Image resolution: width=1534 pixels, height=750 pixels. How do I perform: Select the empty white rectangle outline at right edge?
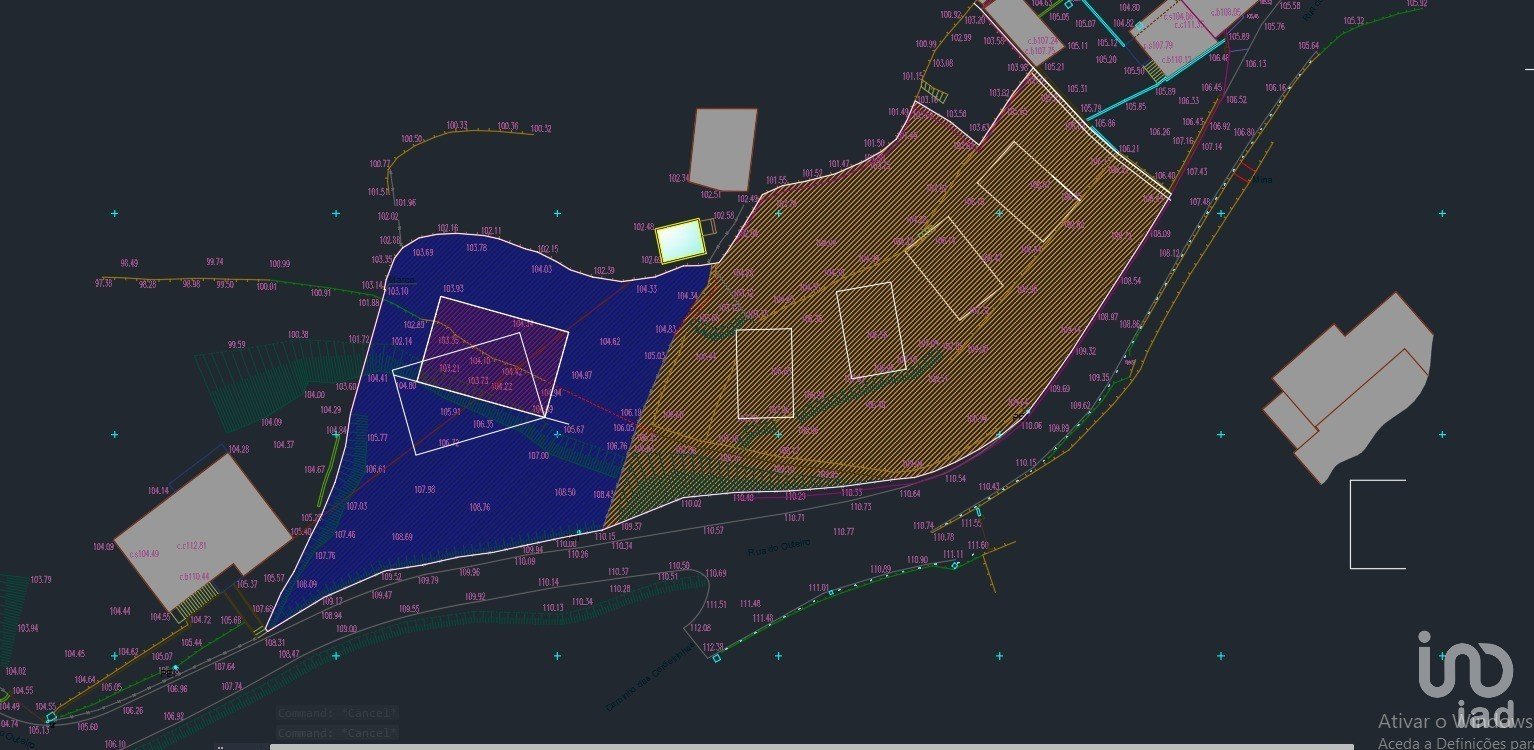click(1378, 524)
